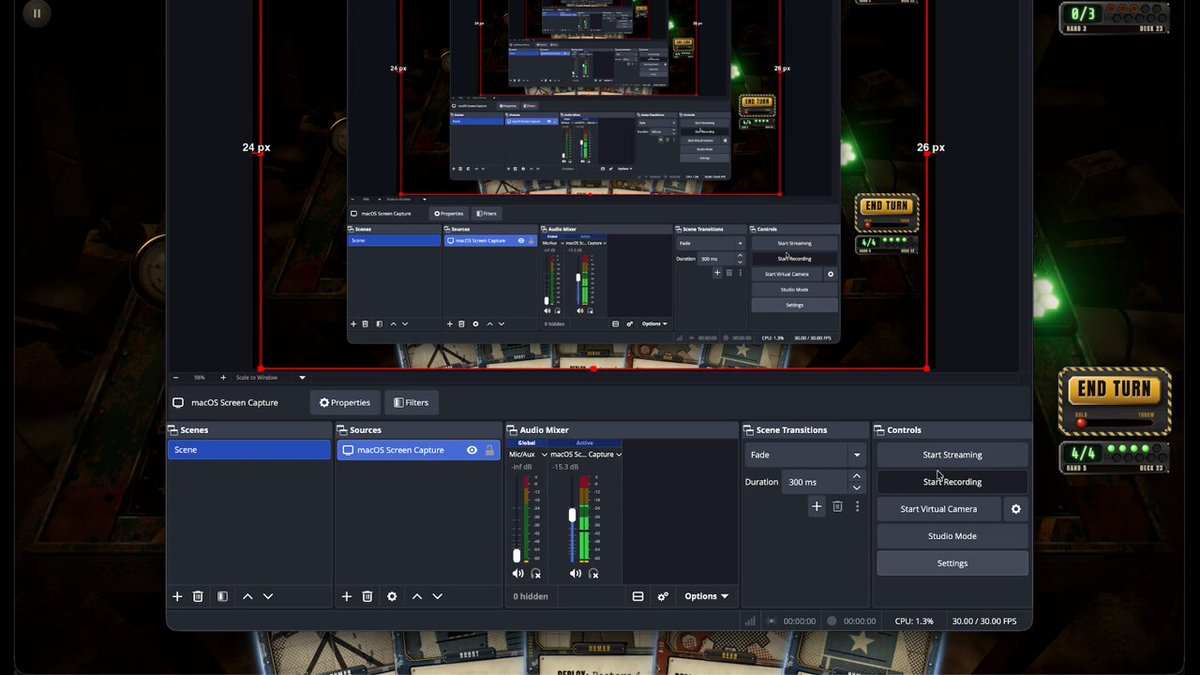
Task: Hide the macOS Screen Capture source
Action: [472, 450]
